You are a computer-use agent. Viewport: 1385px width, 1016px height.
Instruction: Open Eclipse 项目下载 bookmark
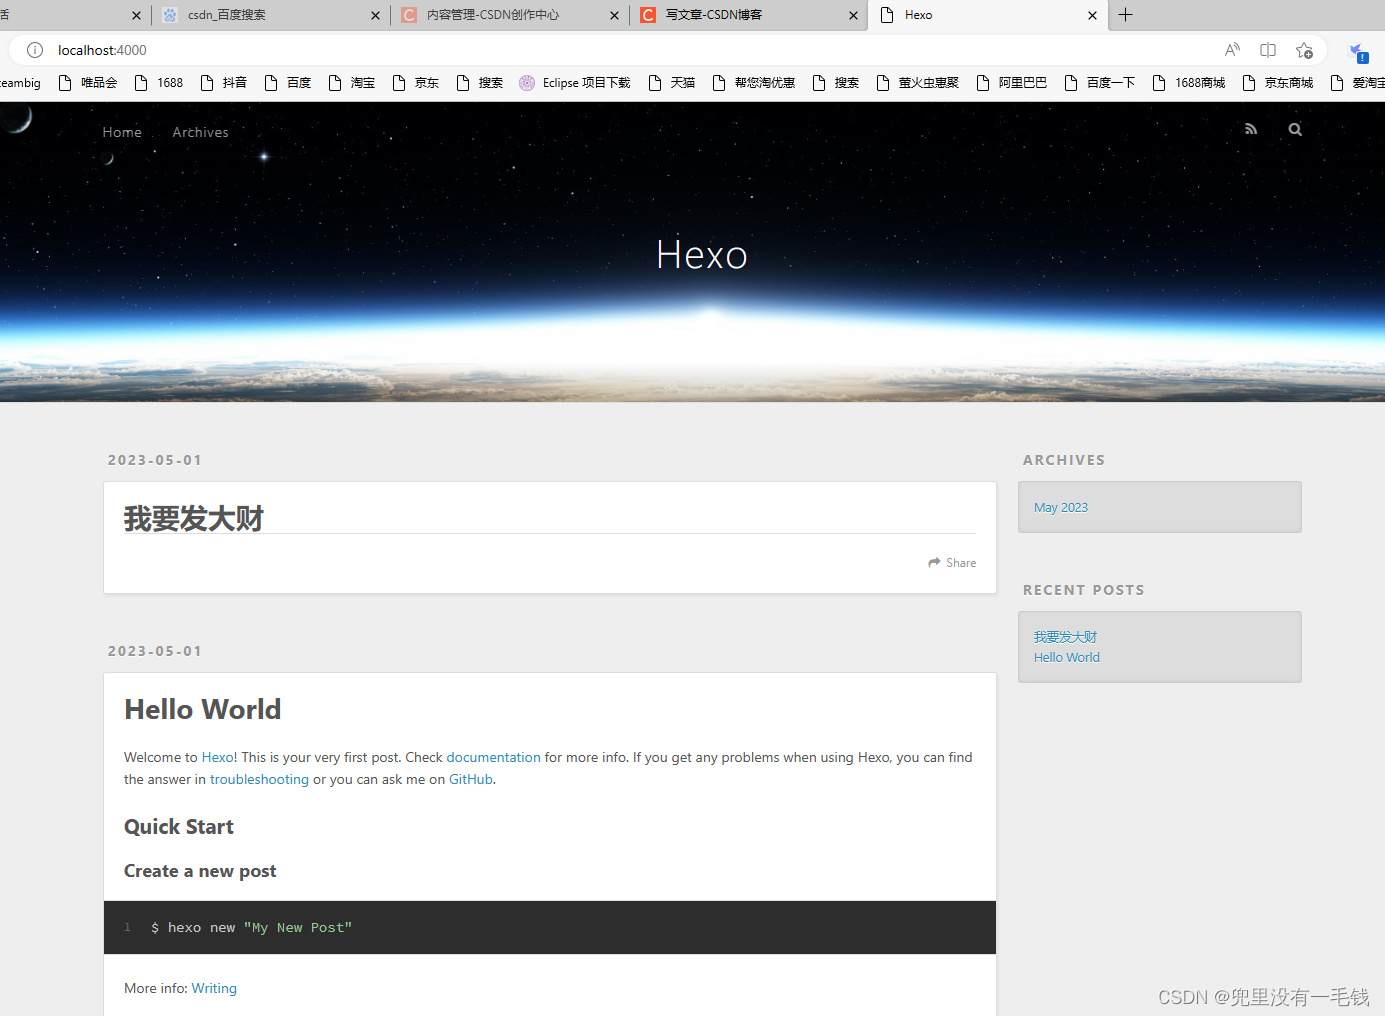pyautogui.click(x=575, y=83)
